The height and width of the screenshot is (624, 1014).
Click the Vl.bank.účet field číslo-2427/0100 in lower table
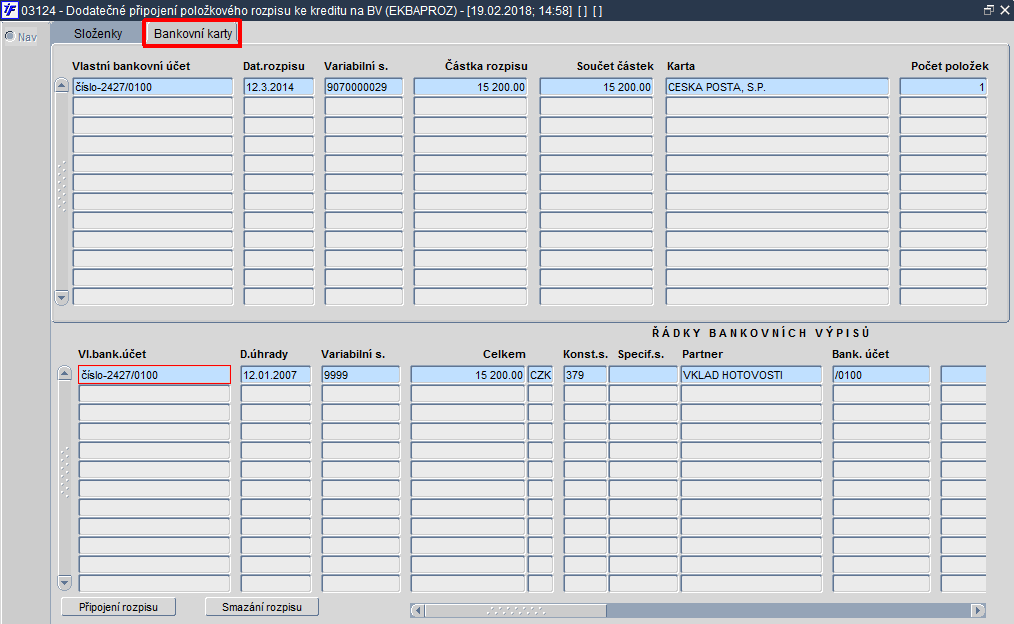tap(155, 375)
